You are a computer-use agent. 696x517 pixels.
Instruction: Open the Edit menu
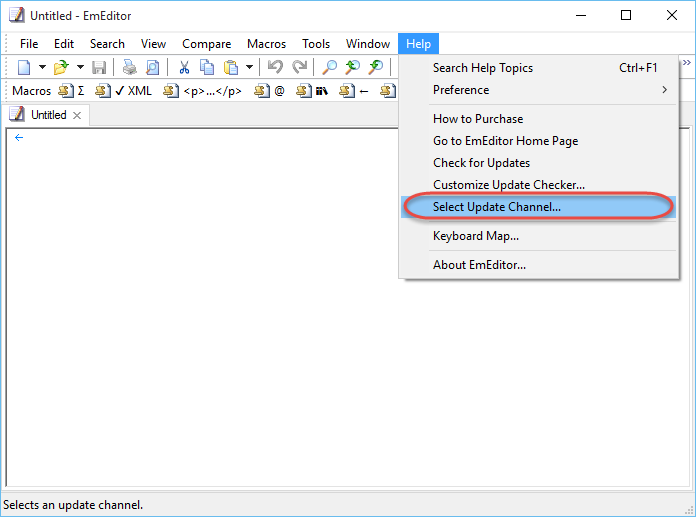64,44
